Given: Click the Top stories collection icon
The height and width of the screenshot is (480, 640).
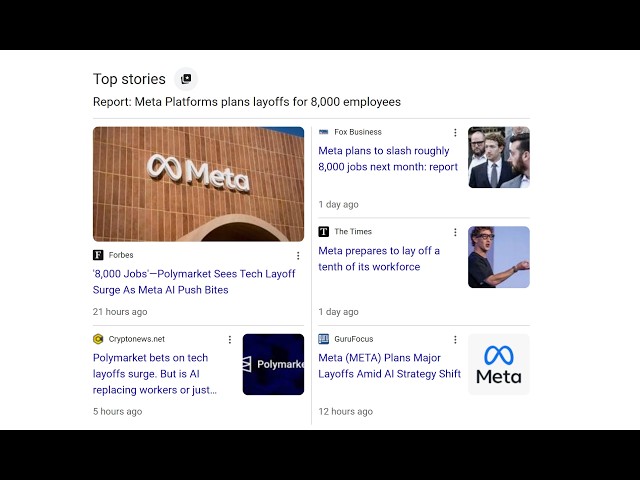Looking at the screenshot, I should click(x=186, y=79).
